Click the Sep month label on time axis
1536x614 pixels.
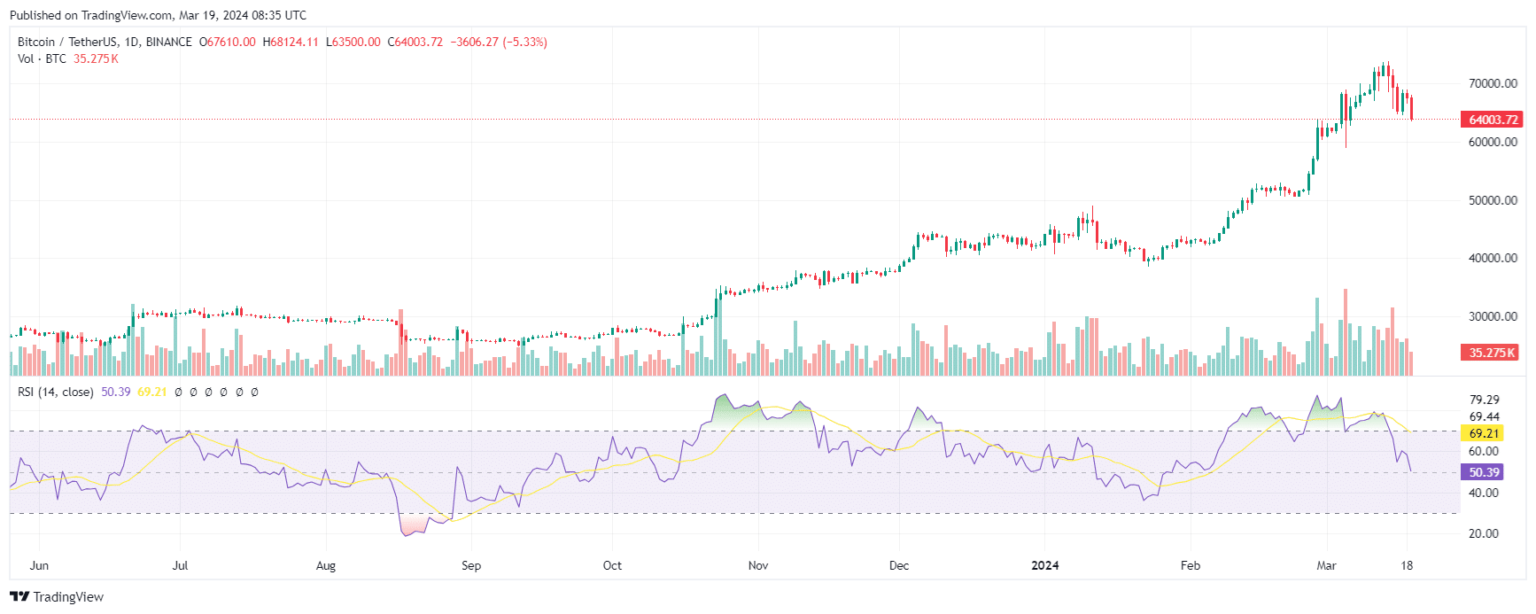tap(471, 565)
